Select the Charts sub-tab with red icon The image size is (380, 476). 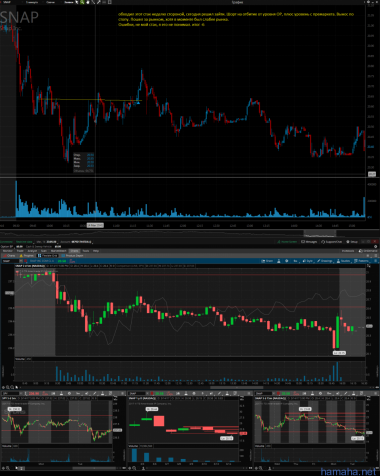[9, 256]
